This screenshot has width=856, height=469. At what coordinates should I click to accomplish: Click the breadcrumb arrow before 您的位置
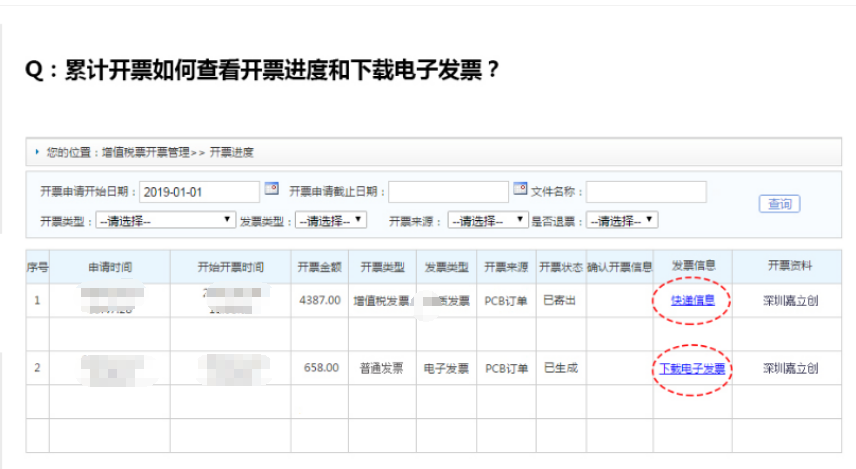37,152
